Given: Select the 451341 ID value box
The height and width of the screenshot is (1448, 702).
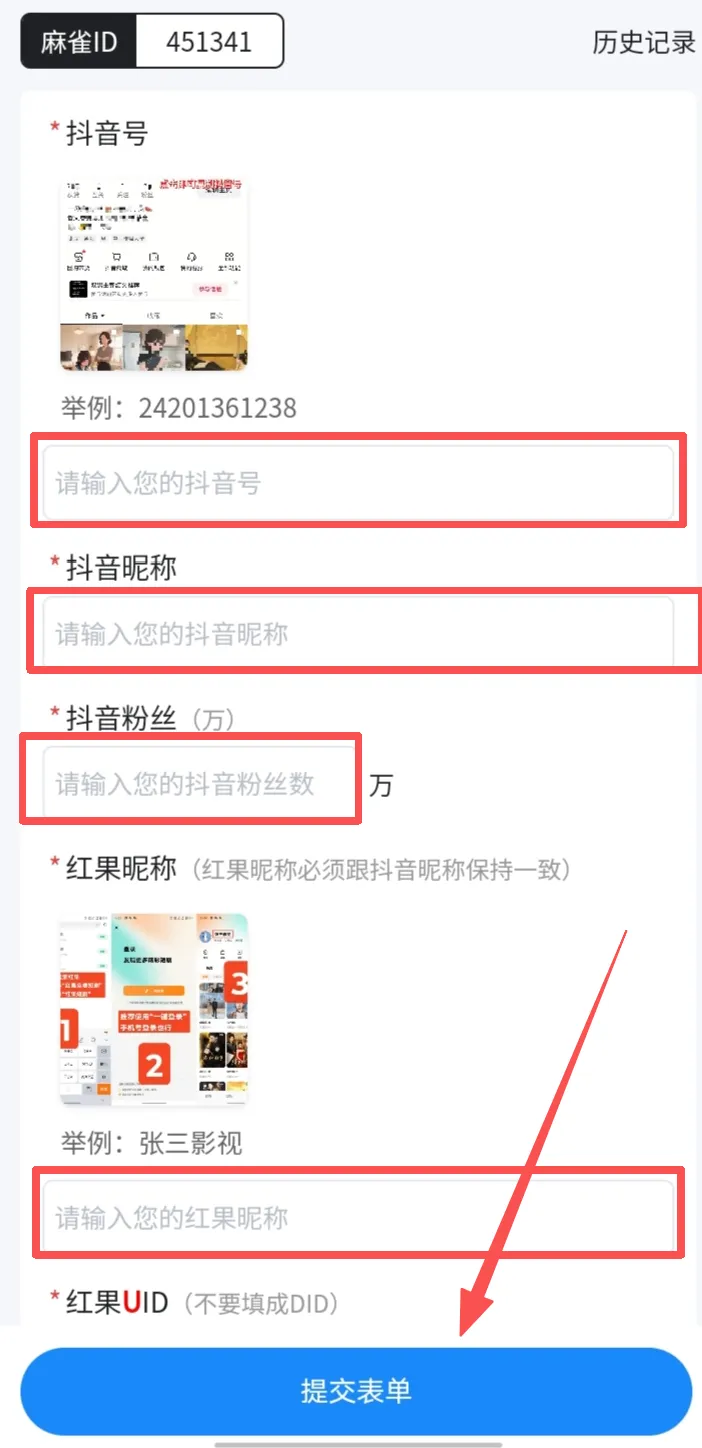Looking at the screenshot, I should (x=209, y=42).
